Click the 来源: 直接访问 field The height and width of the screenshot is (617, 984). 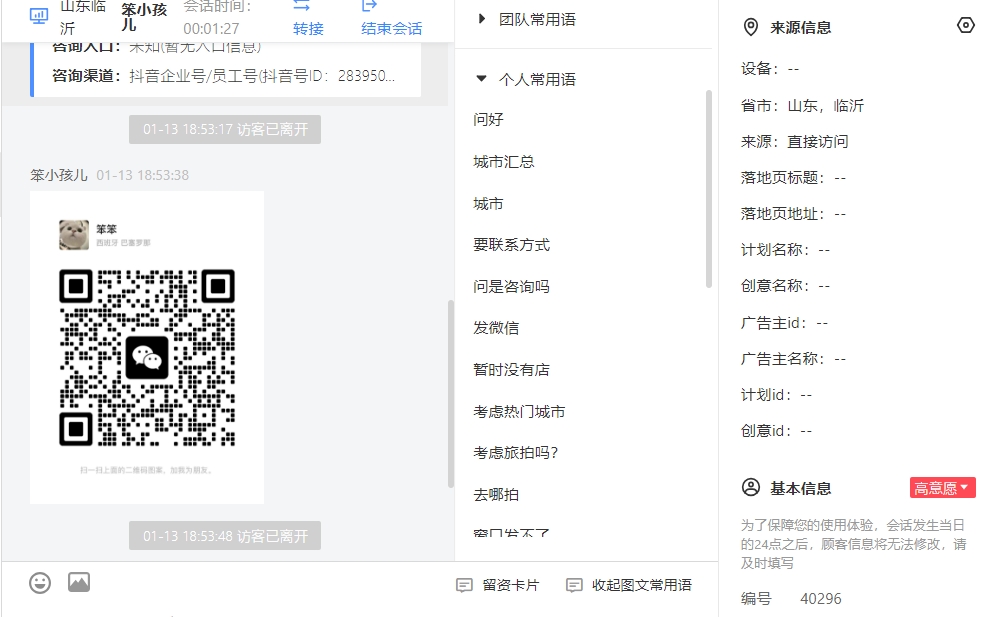pyautogui.click(x=794, y=142)
